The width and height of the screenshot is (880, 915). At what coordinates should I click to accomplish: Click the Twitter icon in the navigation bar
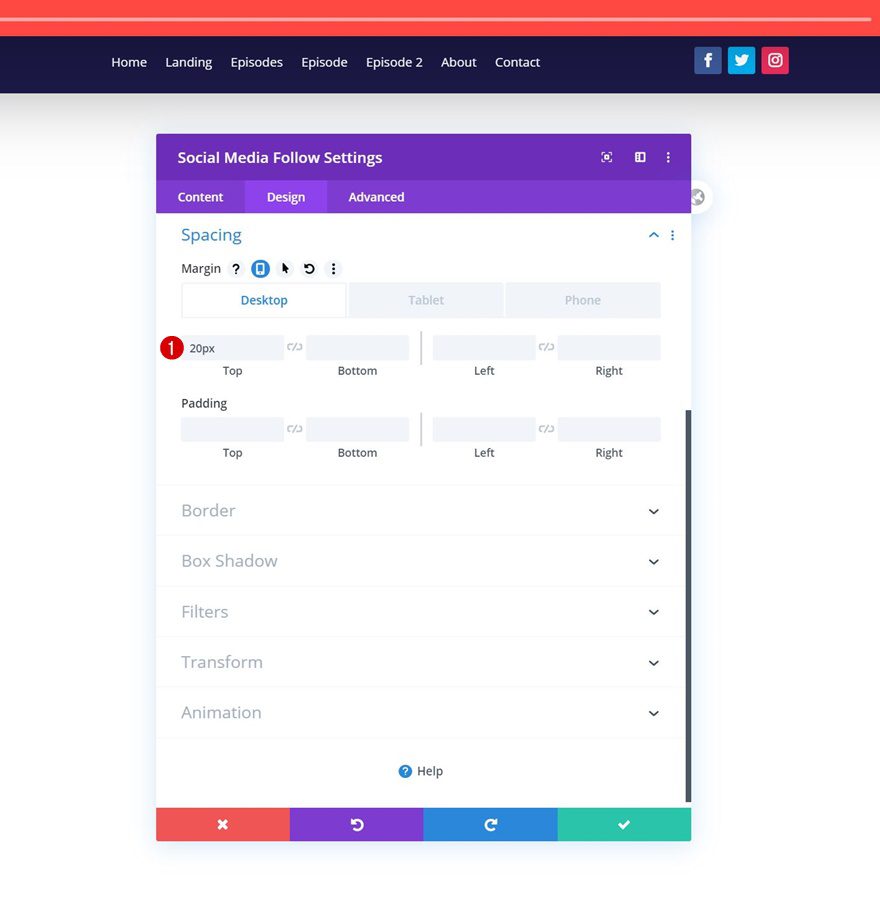741,60
